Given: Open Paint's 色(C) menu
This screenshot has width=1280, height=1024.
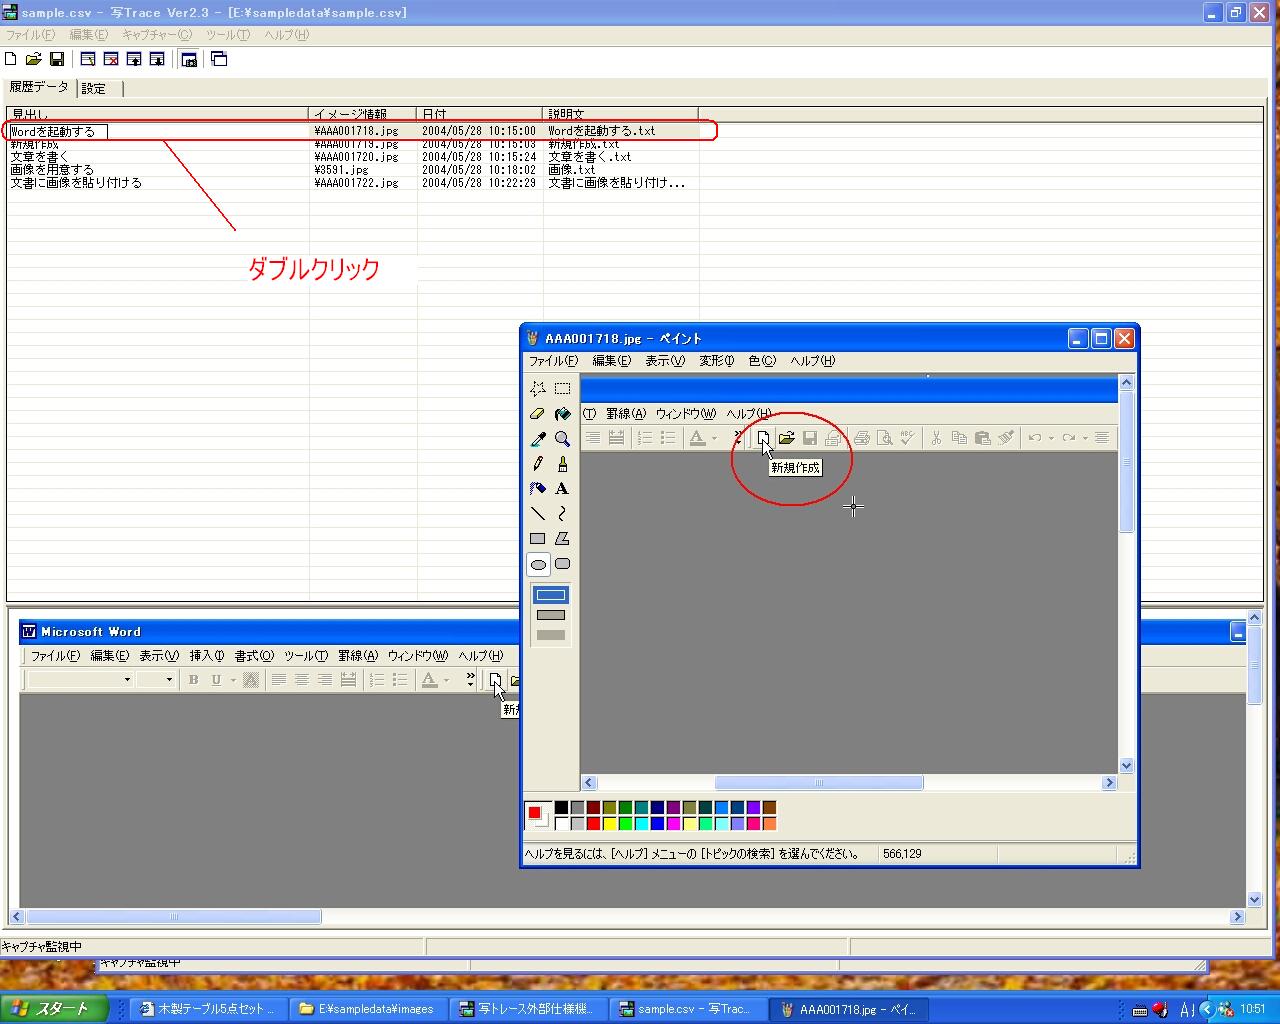Looking at the screenshot, I should (x=762, y=361).
